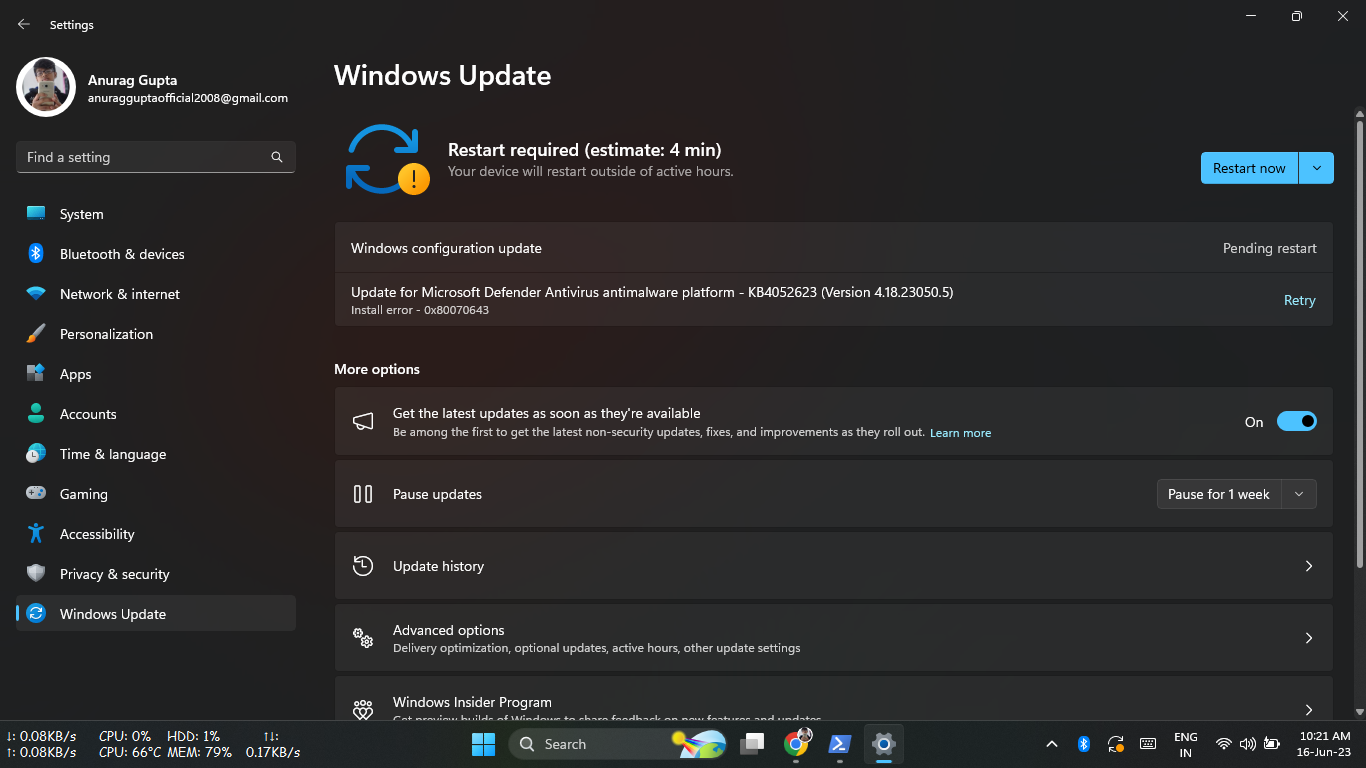Image resolution: width=1366 pixels, height=768 pixels.
Task: Show hidden system tray icons
Action: click(1051, 744)
